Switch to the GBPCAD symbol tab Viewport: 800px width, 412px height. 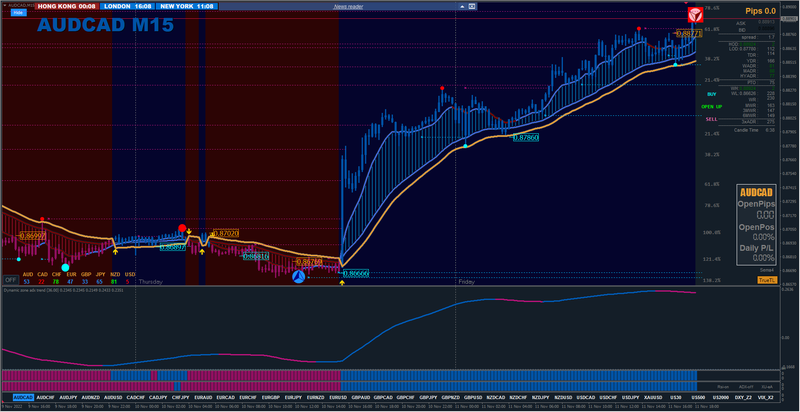383,397
